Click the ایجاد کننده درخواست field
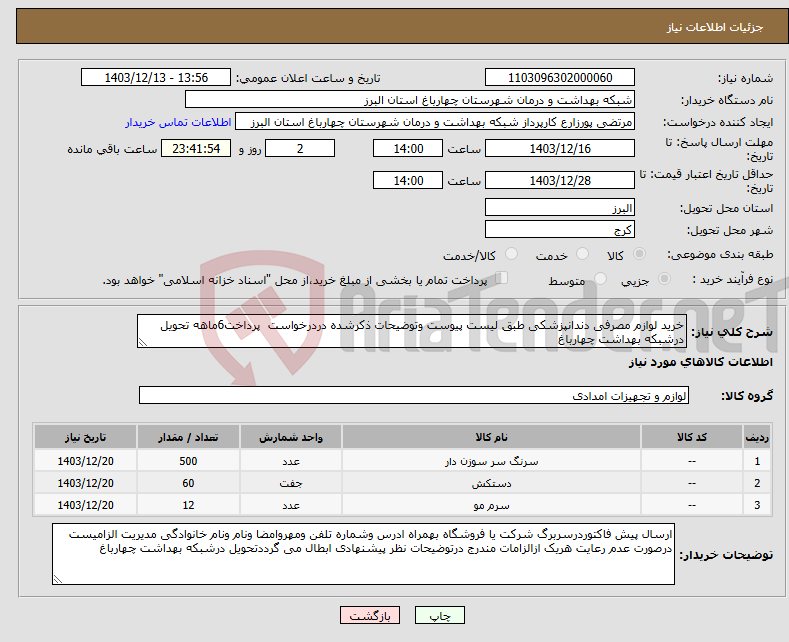This screenshot has height=642, width=789. (x=435, y=122)
